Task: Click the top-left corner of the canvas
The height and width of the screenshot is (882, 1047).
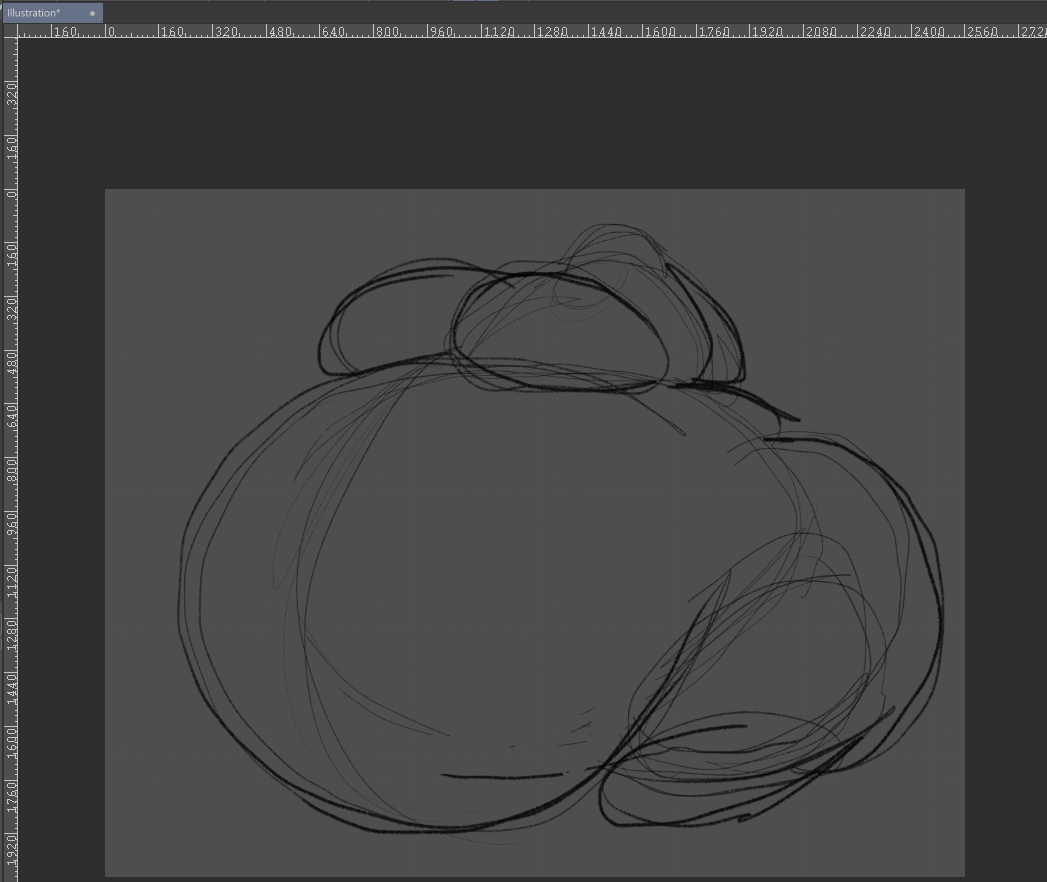Action: point(107,191)
